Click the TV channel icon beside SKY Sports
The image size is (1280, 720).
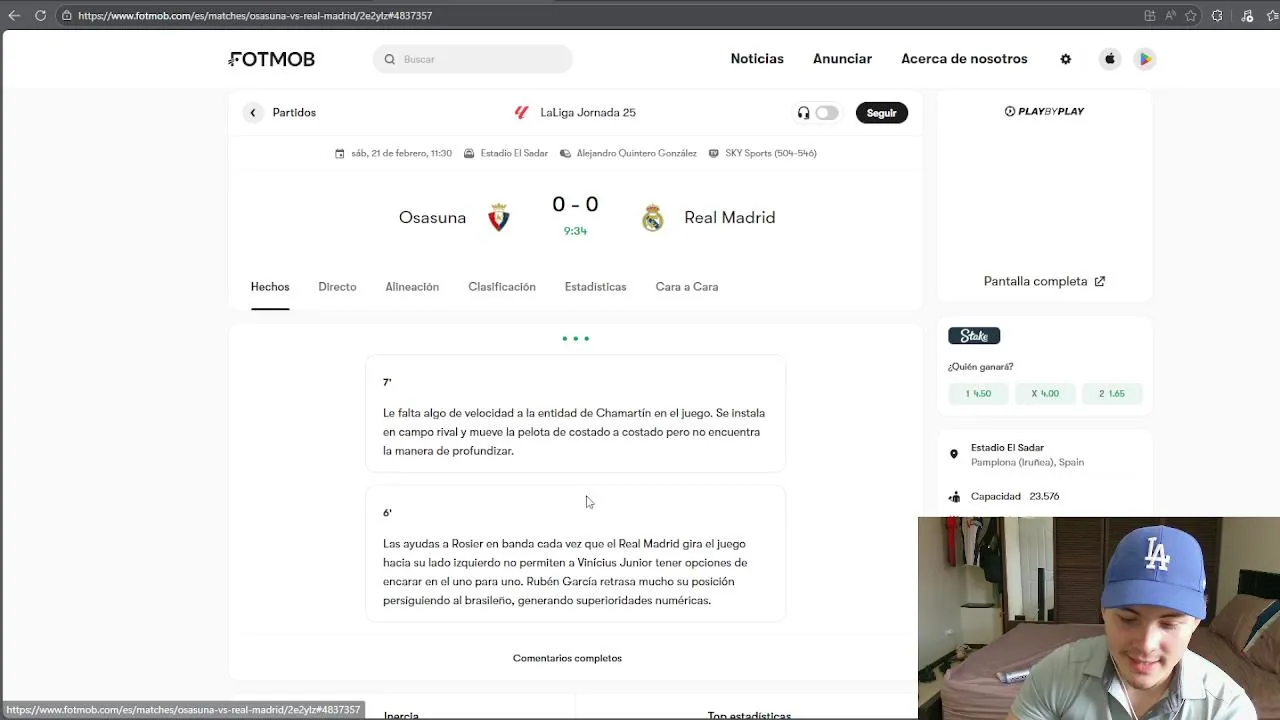pos(714,153)
